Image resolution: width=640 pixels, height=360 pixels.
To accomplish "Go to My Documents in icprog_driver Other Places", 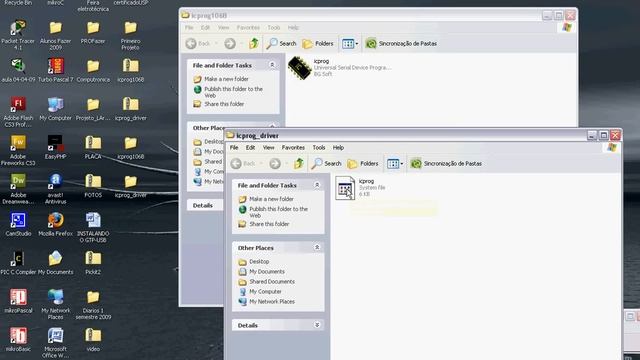I will click(262, 271).
